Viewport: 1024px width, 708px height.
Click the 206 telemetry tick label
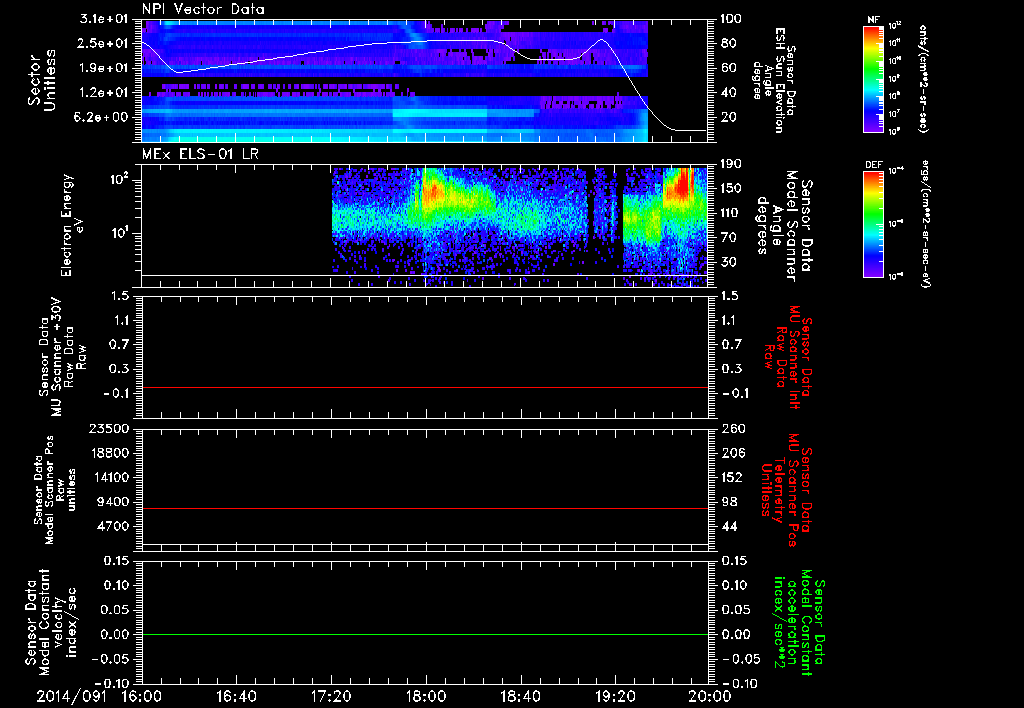point(733,453)
